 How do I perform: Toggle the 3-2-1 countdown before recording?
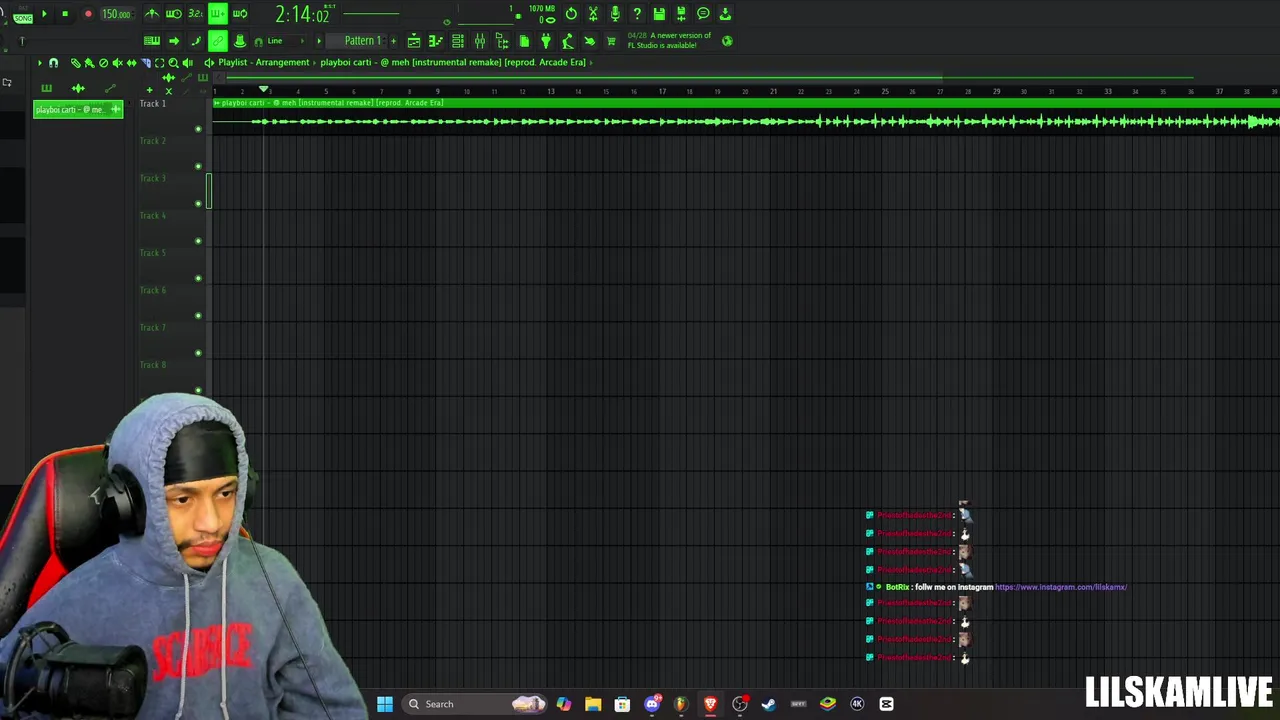point(195,14)
